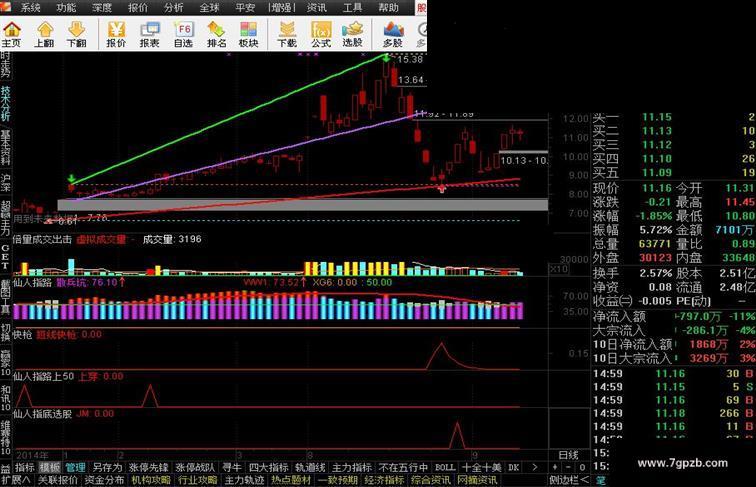Open the 选股 stock picker icon
The image size is (756, 487).
coord(352,34)
